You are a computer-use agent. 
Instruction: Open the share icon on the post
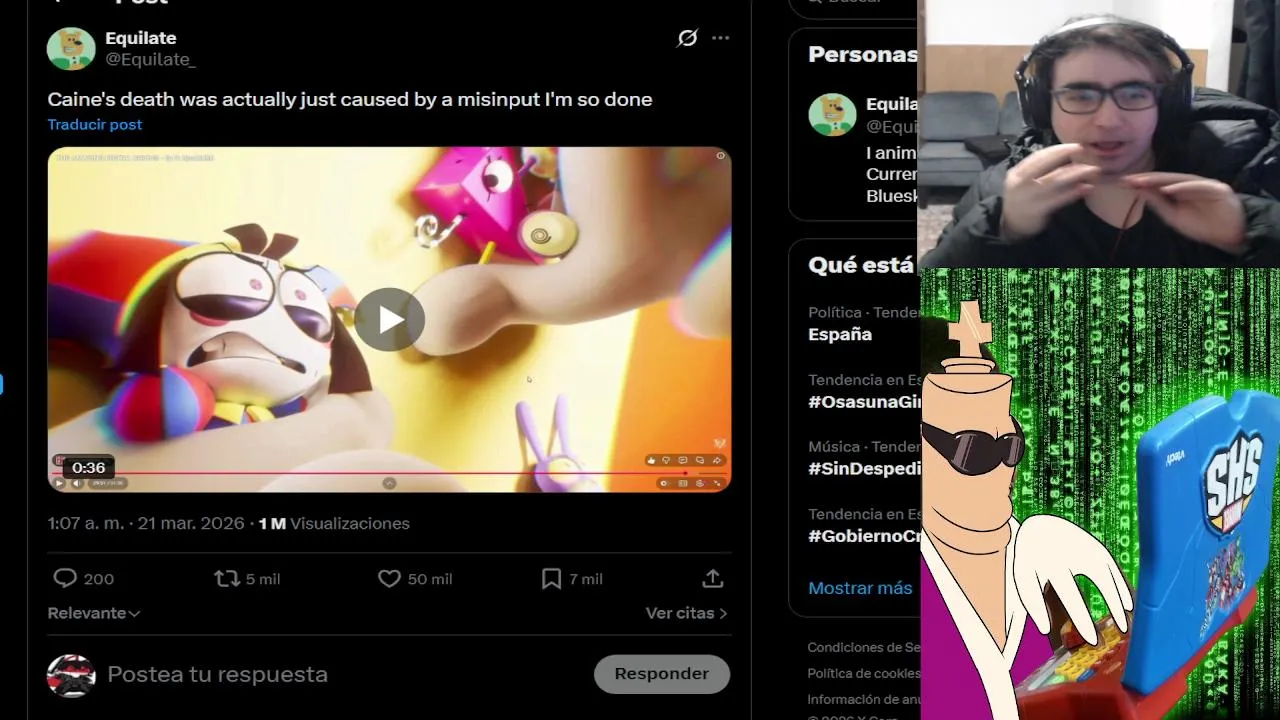pyautogui.click(x=712, y=578)
